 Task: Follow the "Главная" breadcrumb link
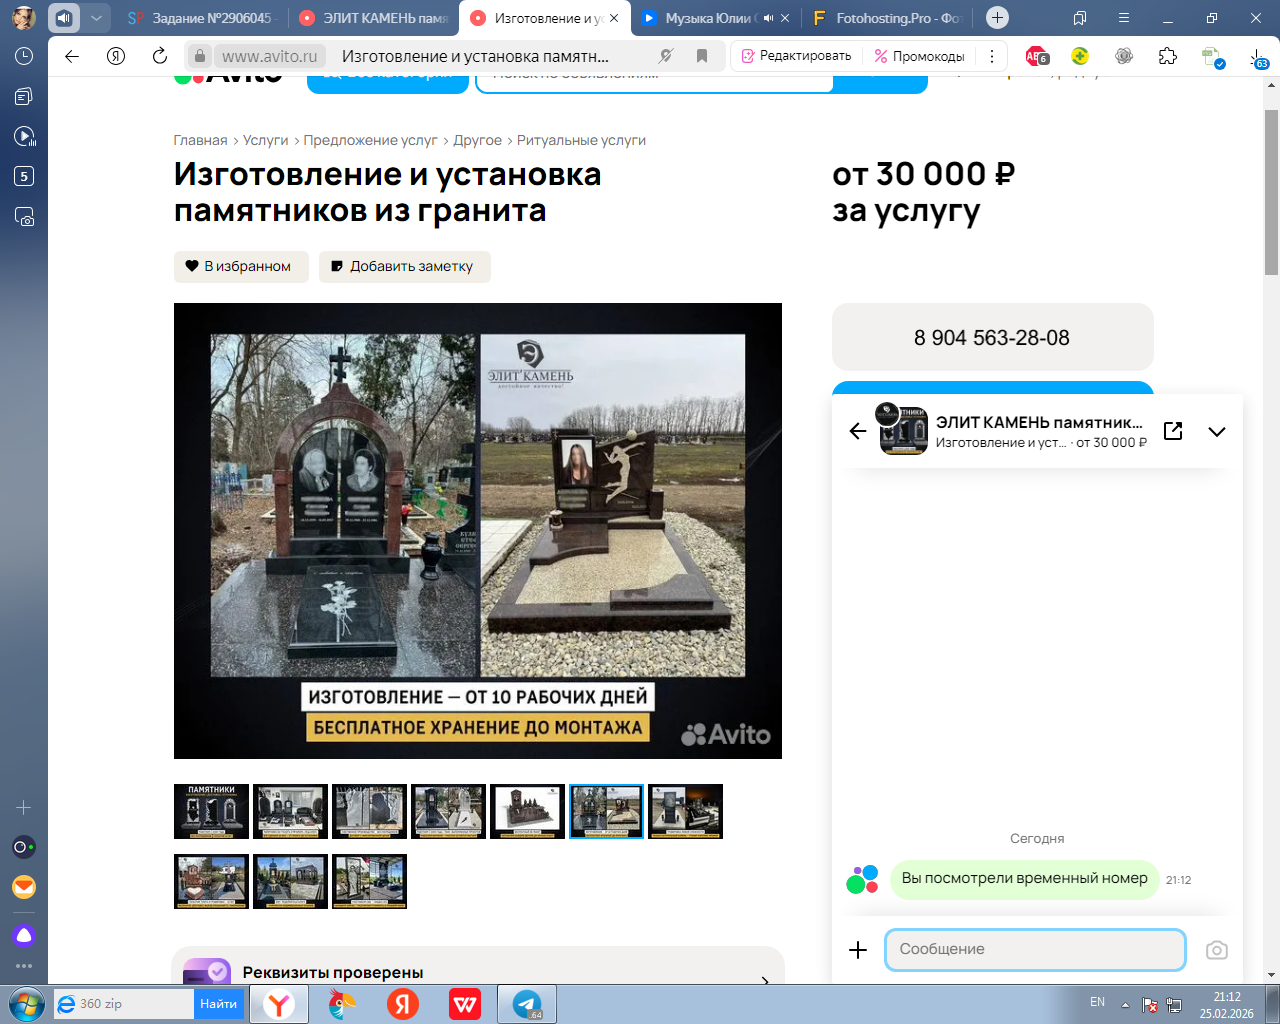point(200,140)
